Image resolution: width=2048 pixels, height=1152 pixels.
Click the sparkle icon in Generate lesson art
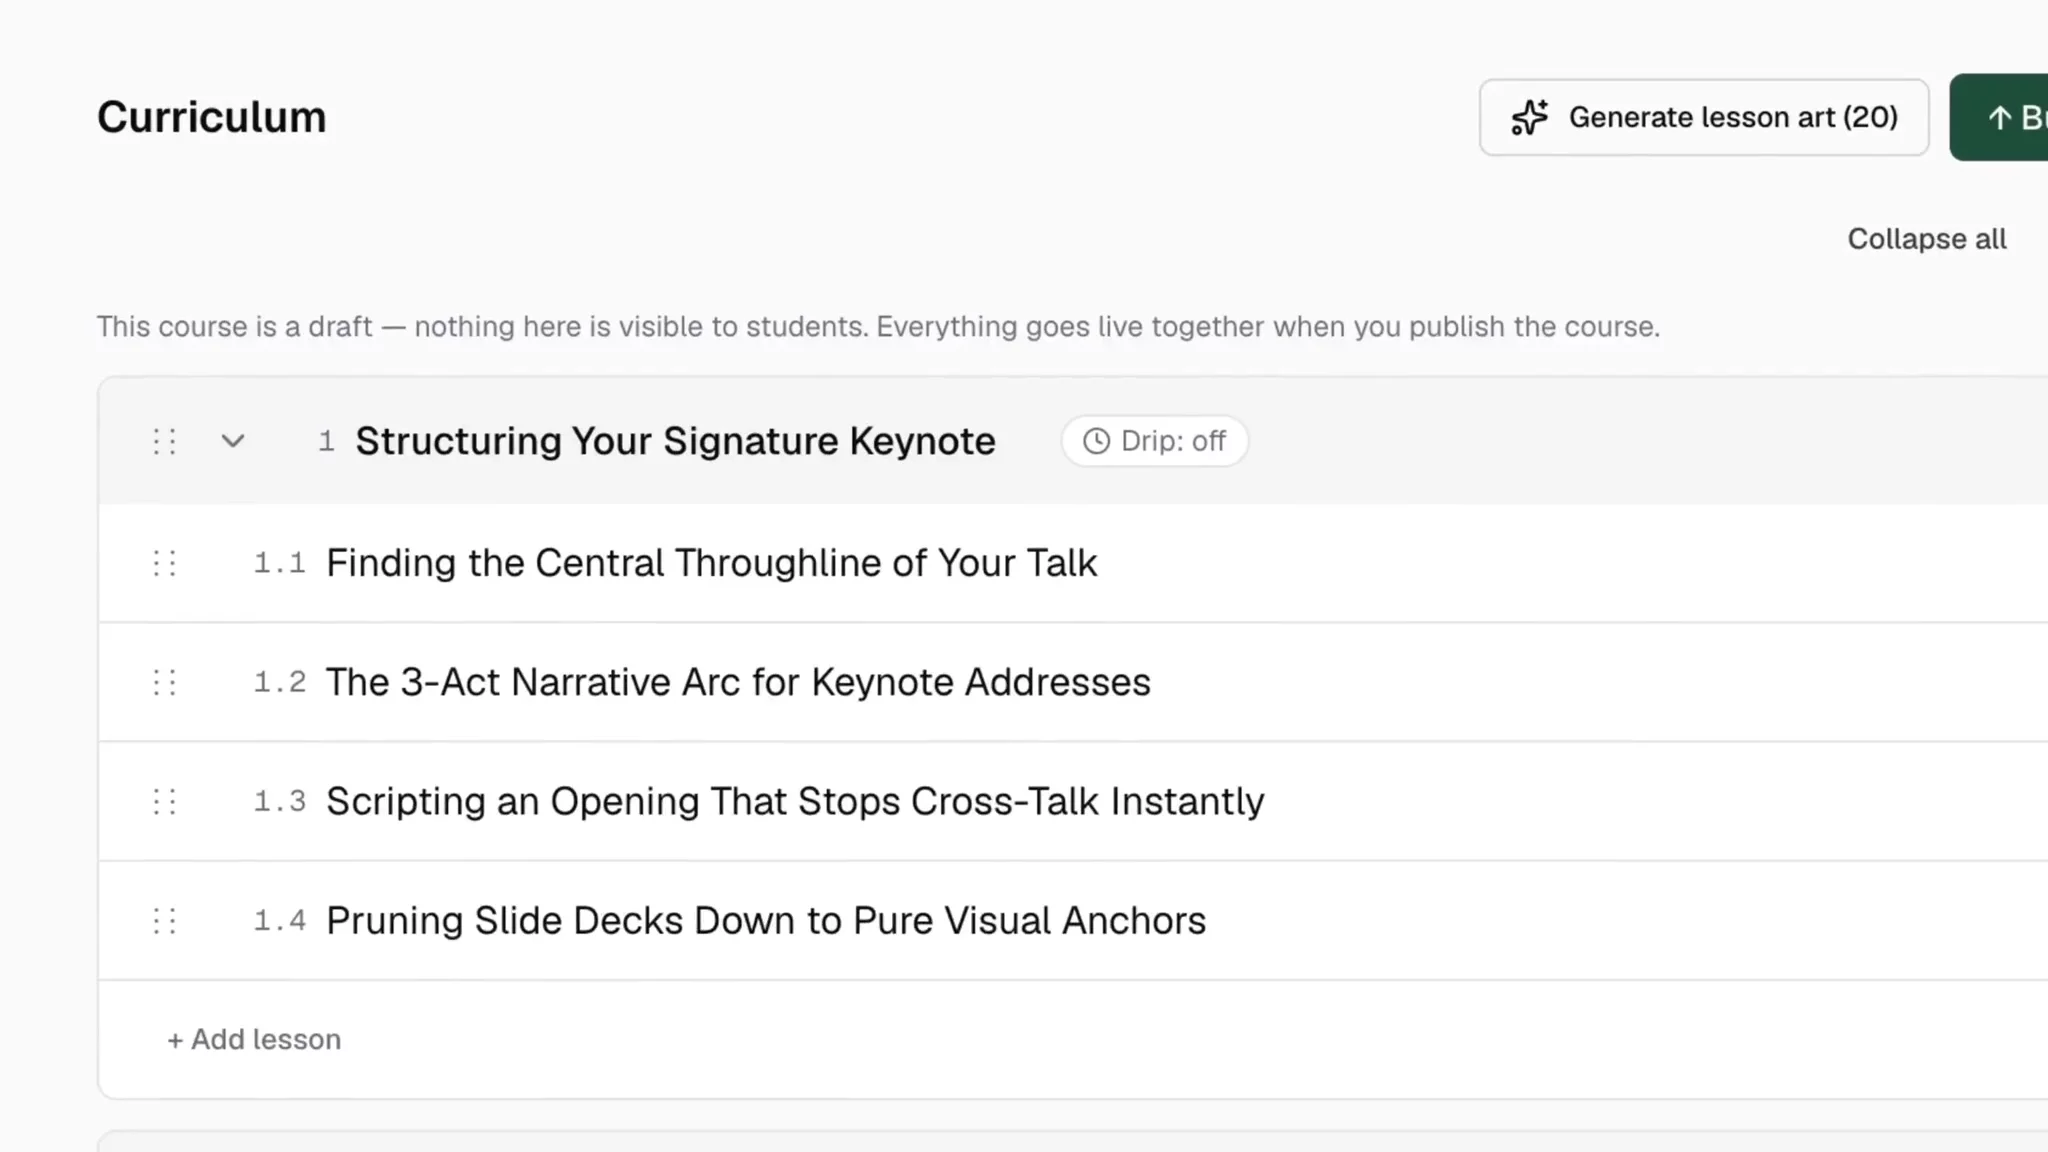(x=1529, y=117)
